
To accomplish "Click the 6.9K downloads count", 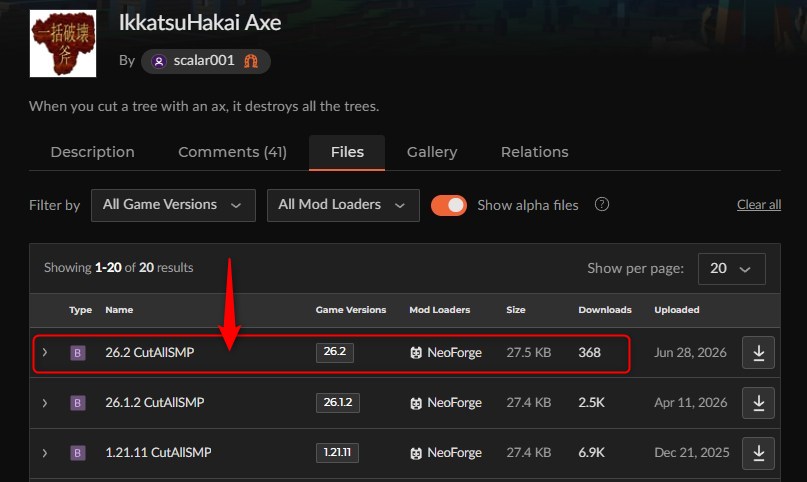I will (591, 453).
